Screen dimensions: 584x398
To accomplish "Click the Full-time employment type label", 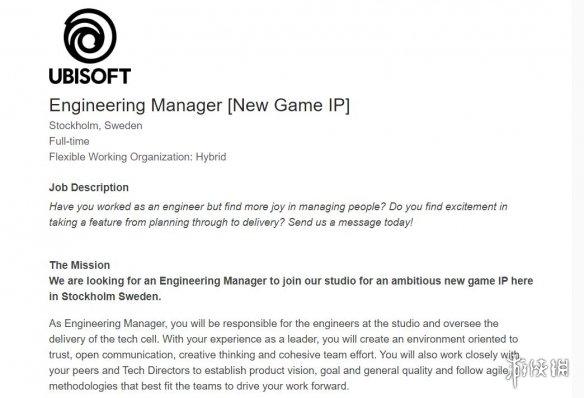I will (x=69, y=141).
